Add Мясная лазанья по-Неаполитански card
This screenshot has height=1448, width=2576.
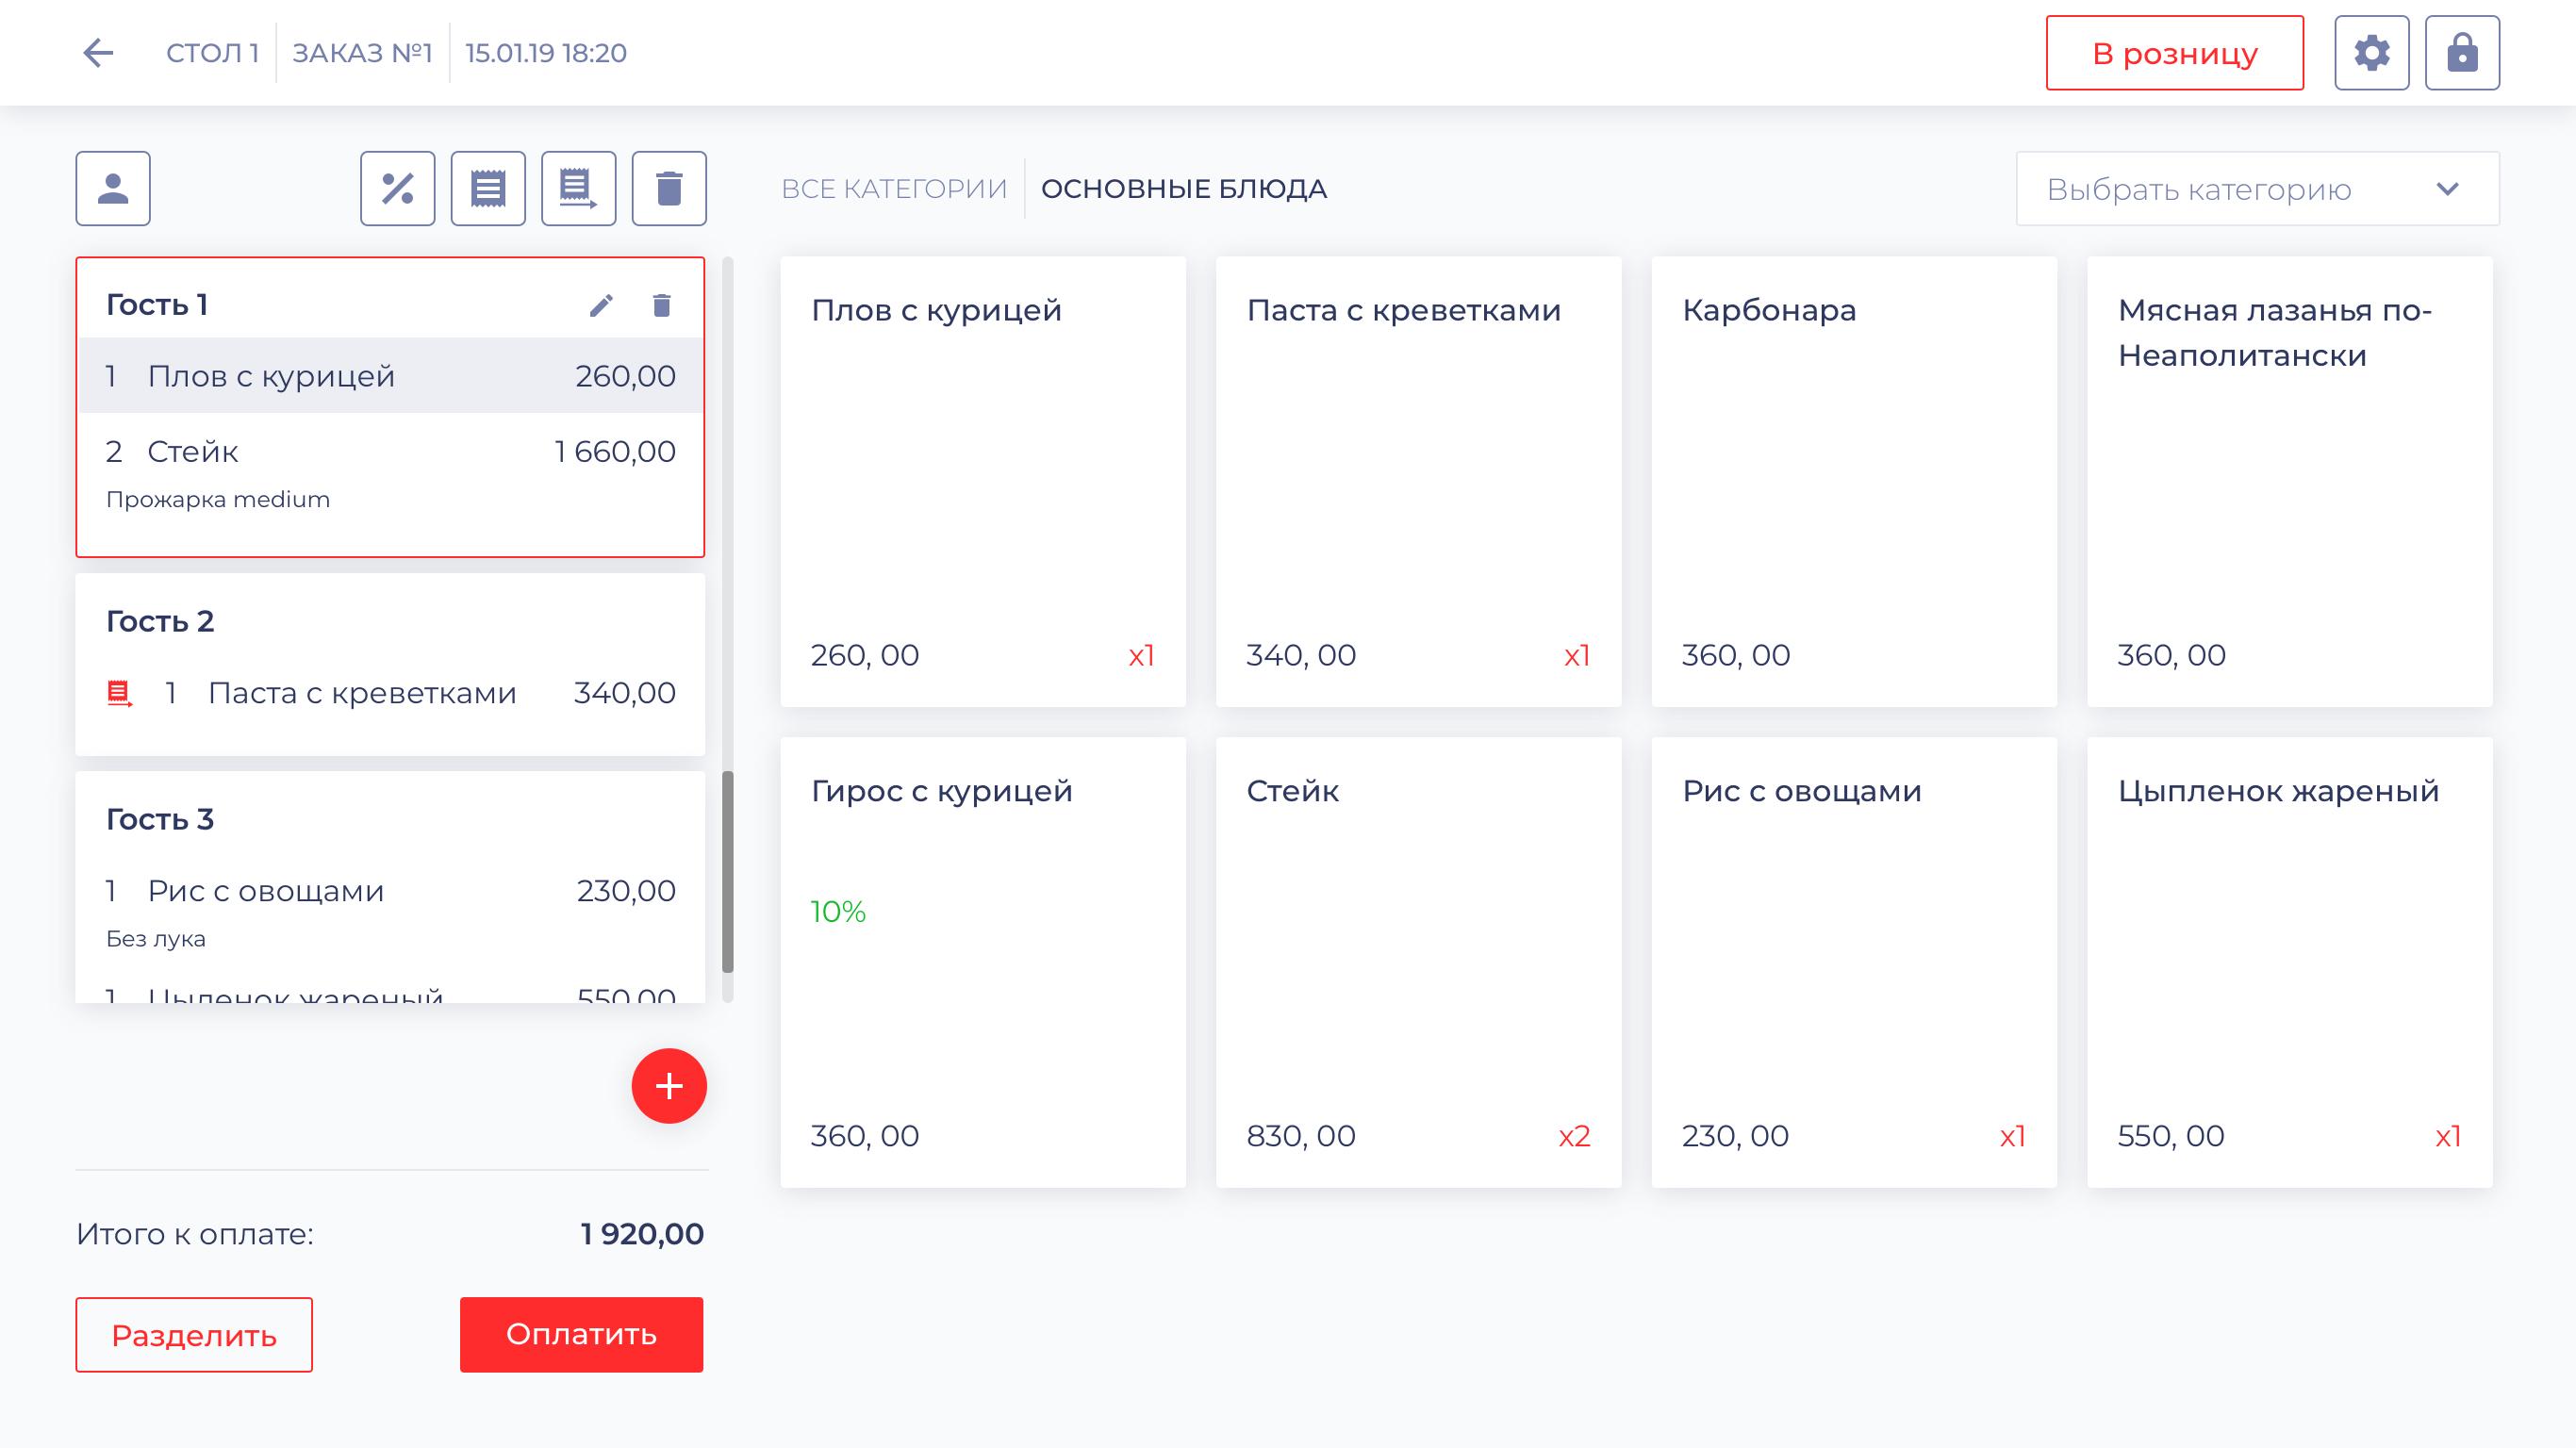2290,482
